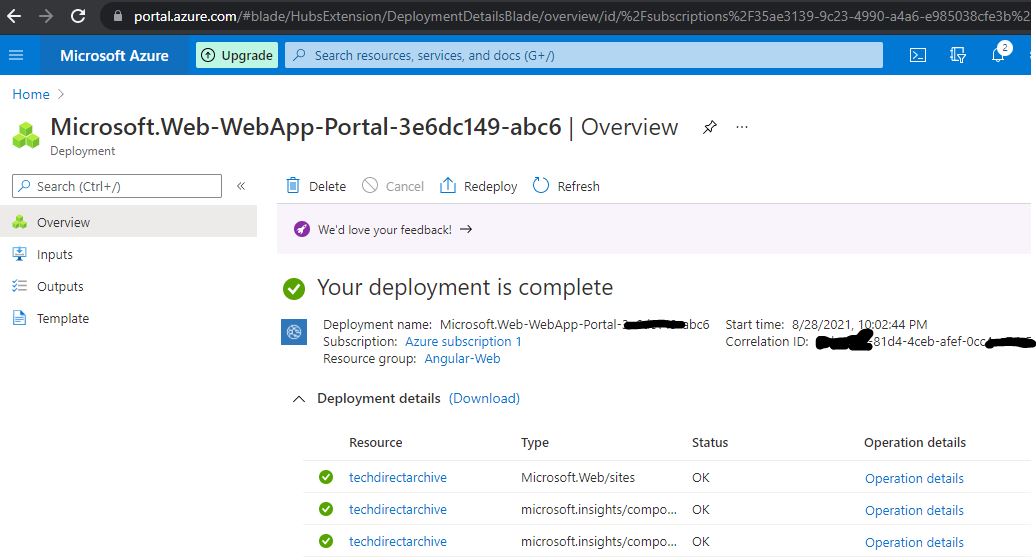The image size is (1036, 560).
Task: Open techdirectarchive Microsoft.Web/sites resource
Action: click(x=398, y=477)
